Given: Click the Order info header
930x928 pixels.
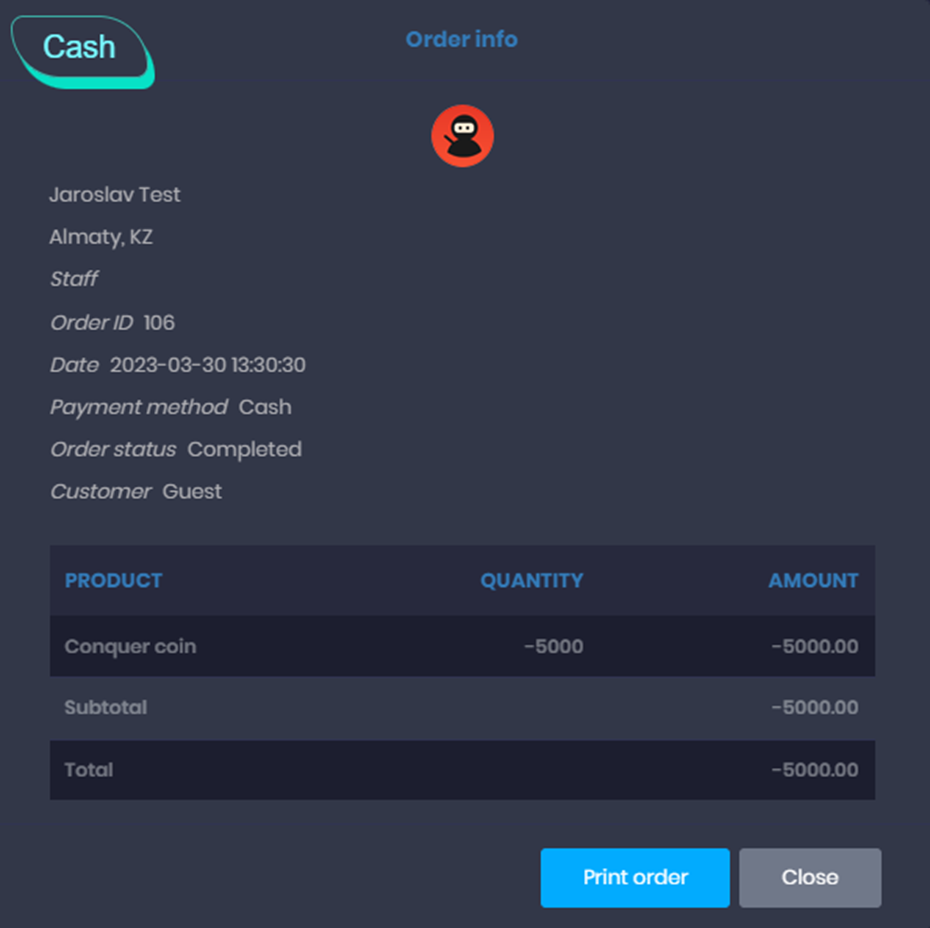Looking at the screenshot, I should click(x=461, y=39).
